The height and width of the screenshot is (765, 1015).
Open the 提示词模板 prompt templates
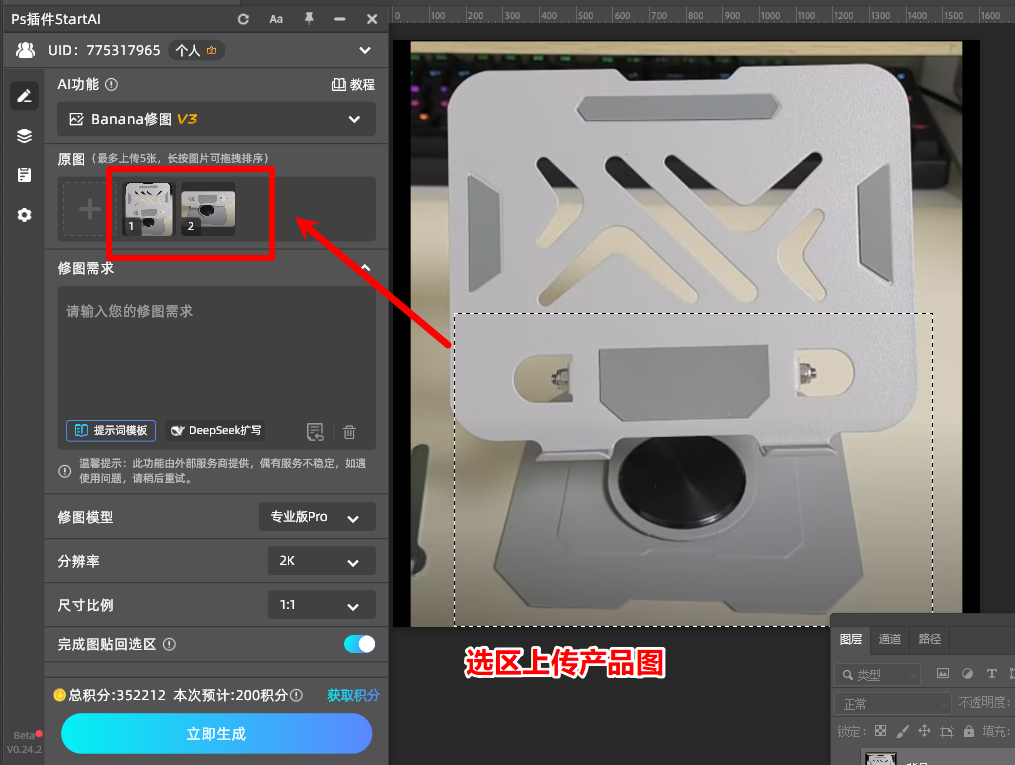tap(111, 430)
